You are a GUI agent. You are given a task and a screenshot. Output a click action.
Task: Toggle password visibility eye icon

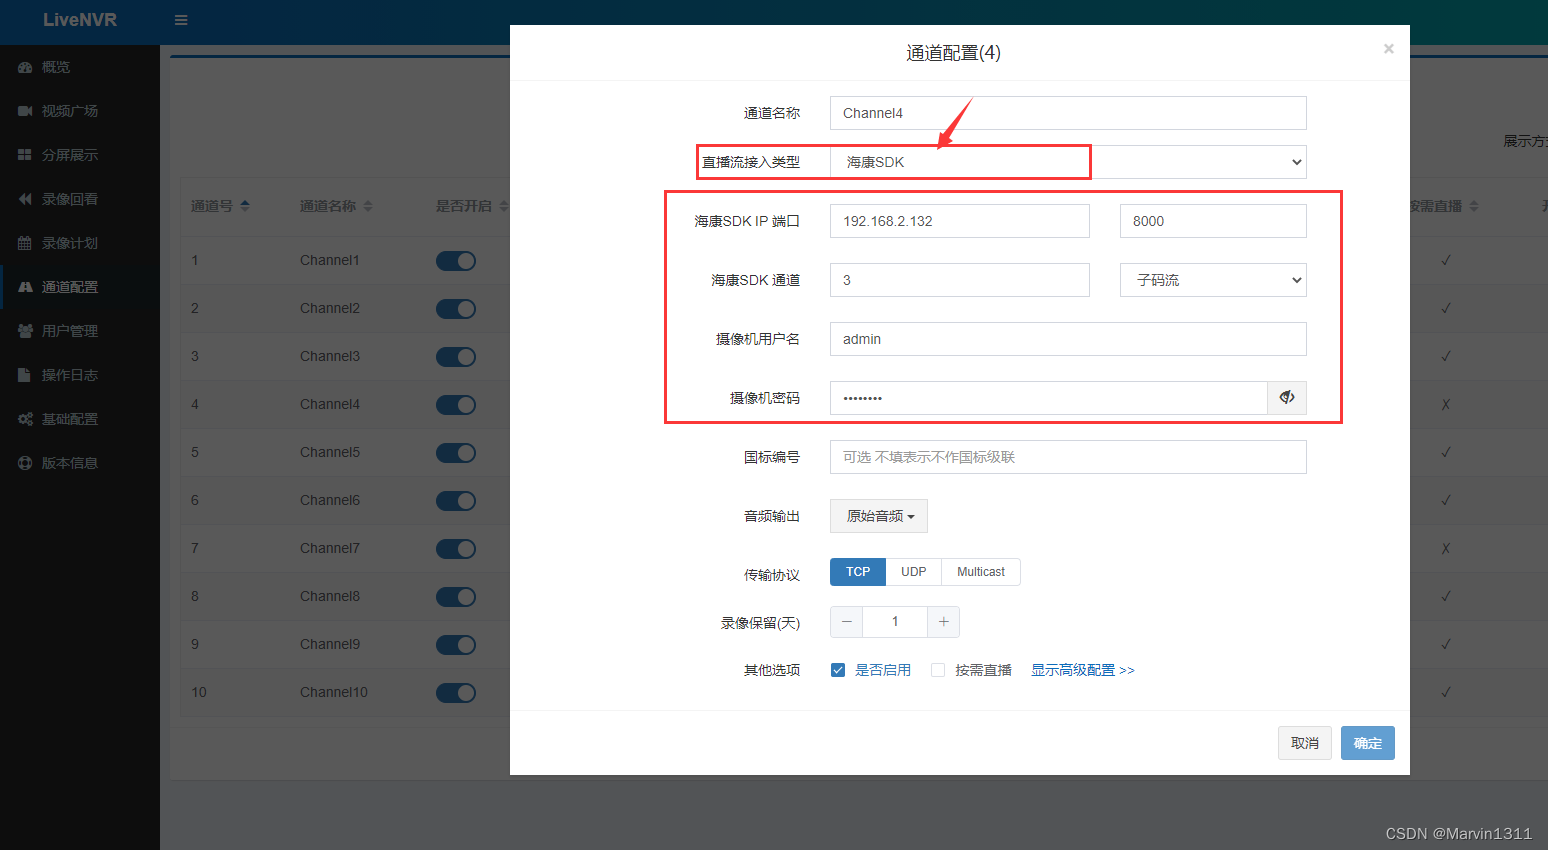[x=1287, y=398]
